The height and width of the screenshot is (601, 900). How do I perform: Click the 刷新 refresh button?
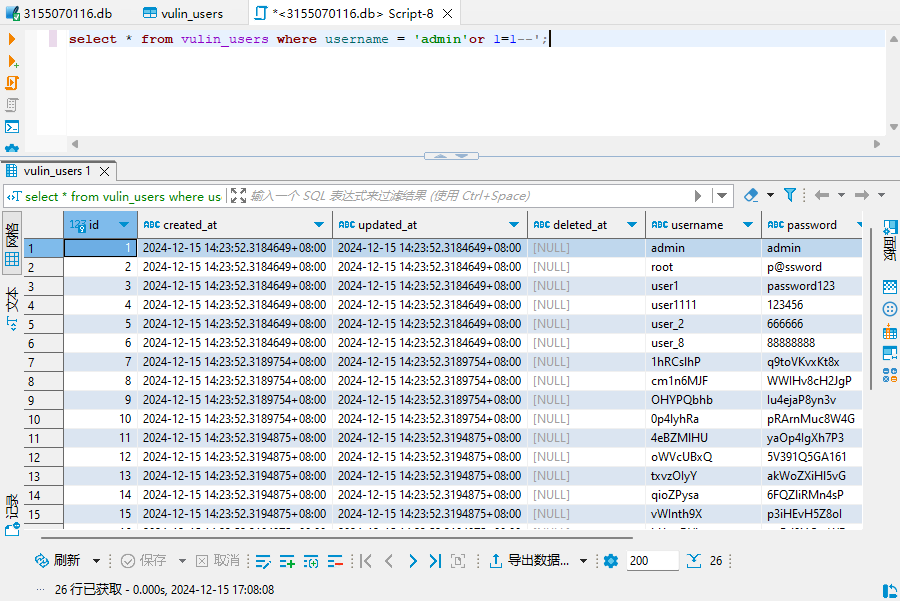(x=58, y=561)
